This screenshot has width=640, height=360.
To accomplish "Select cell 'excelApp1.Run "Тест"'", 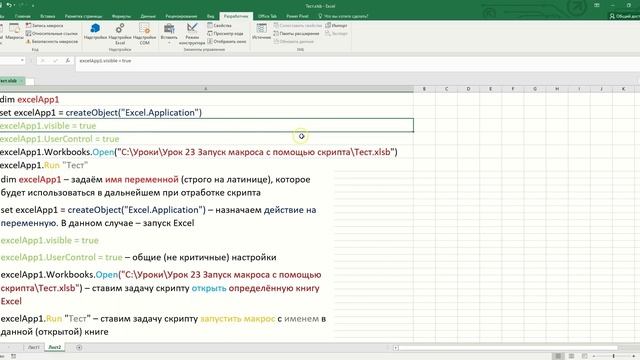I will 207,165.
